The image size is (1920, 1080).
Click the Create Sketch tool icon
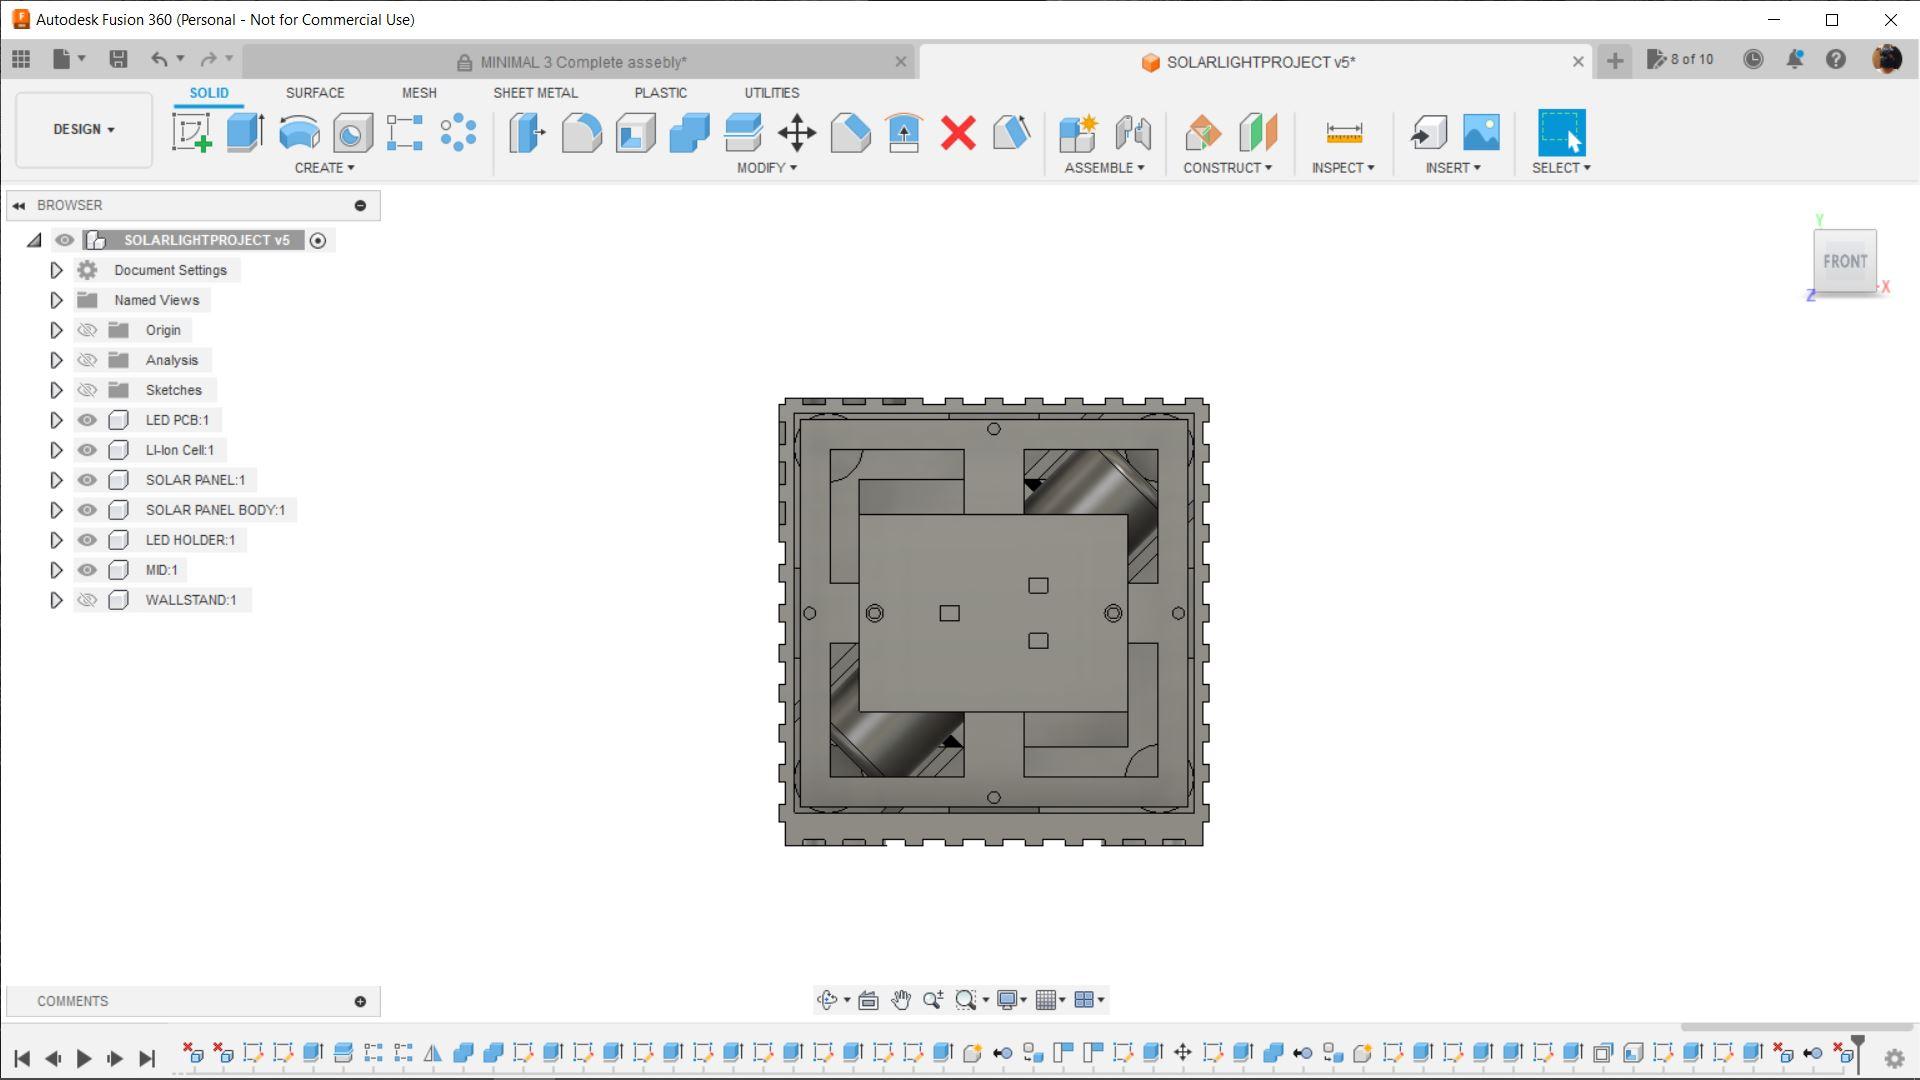(x=191, y=132)
